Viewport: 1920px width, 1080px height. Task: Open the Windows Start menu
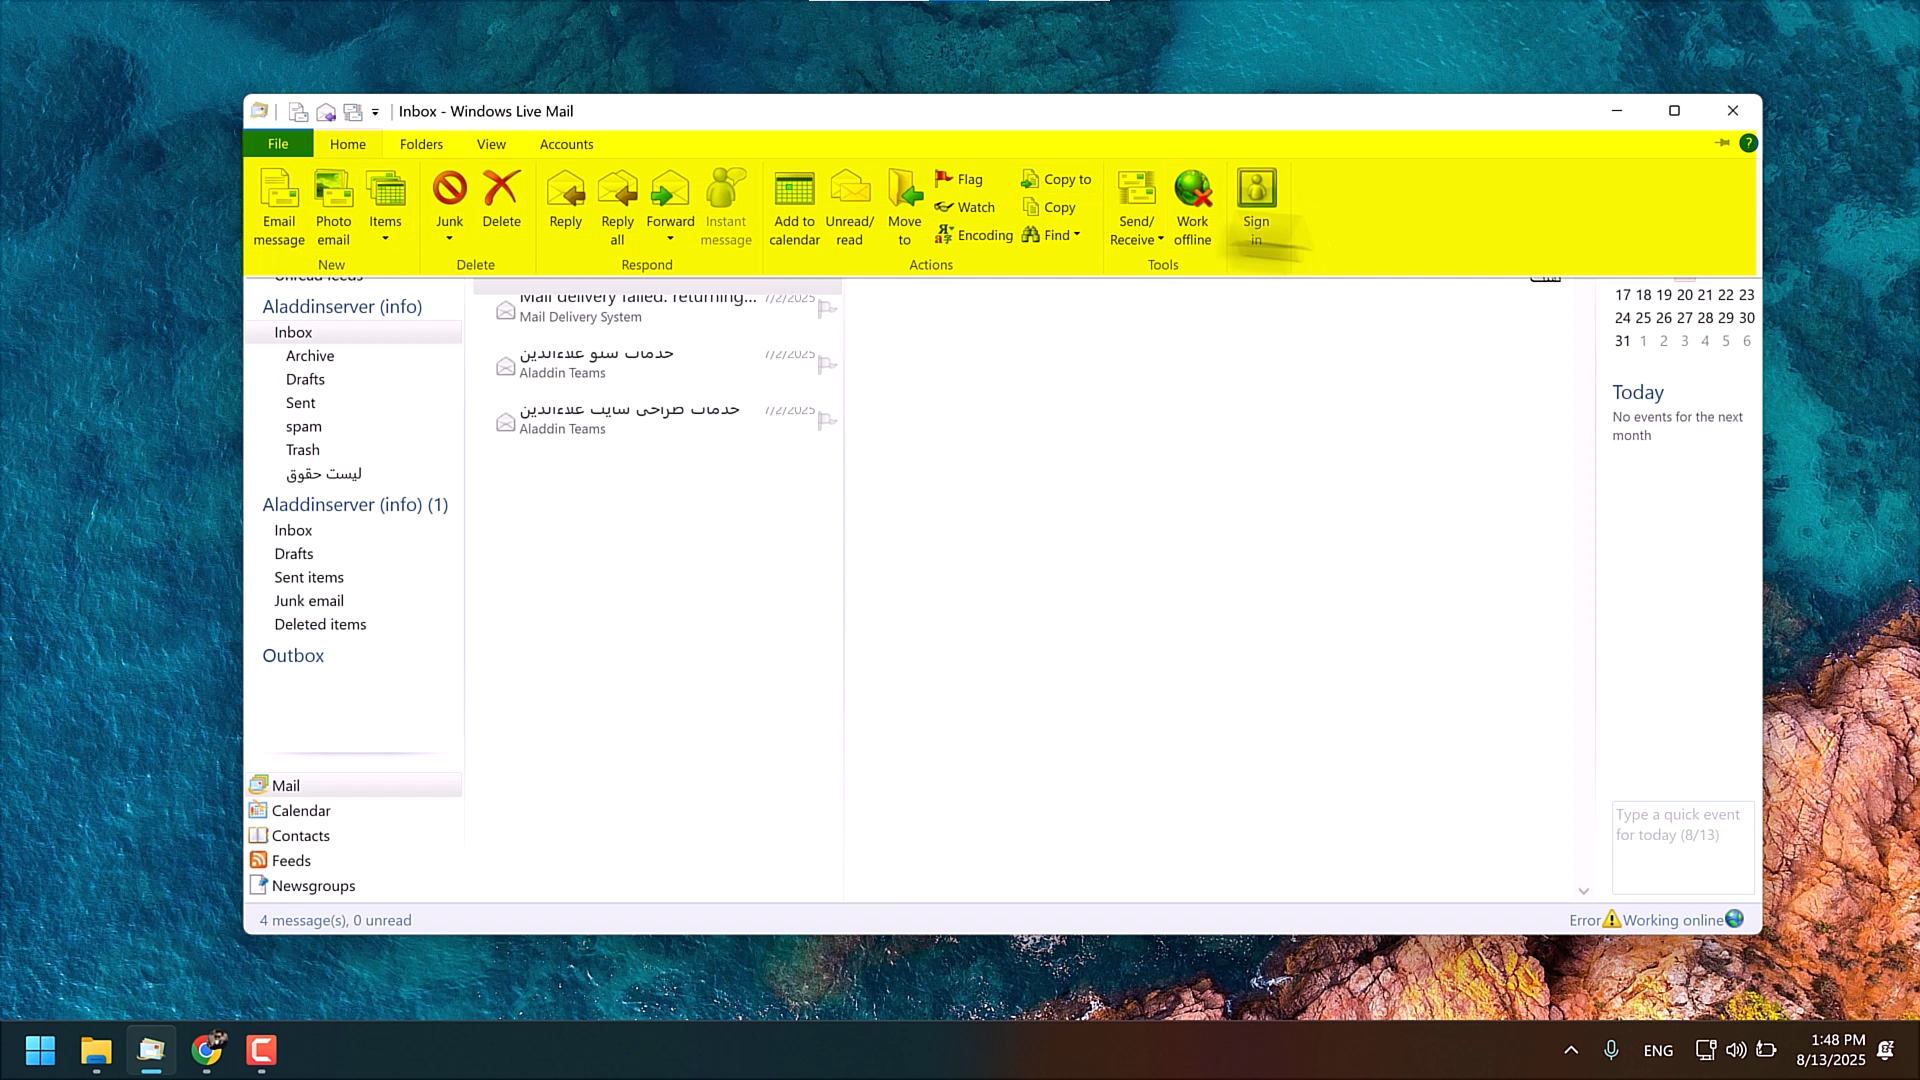[40, 1050]
